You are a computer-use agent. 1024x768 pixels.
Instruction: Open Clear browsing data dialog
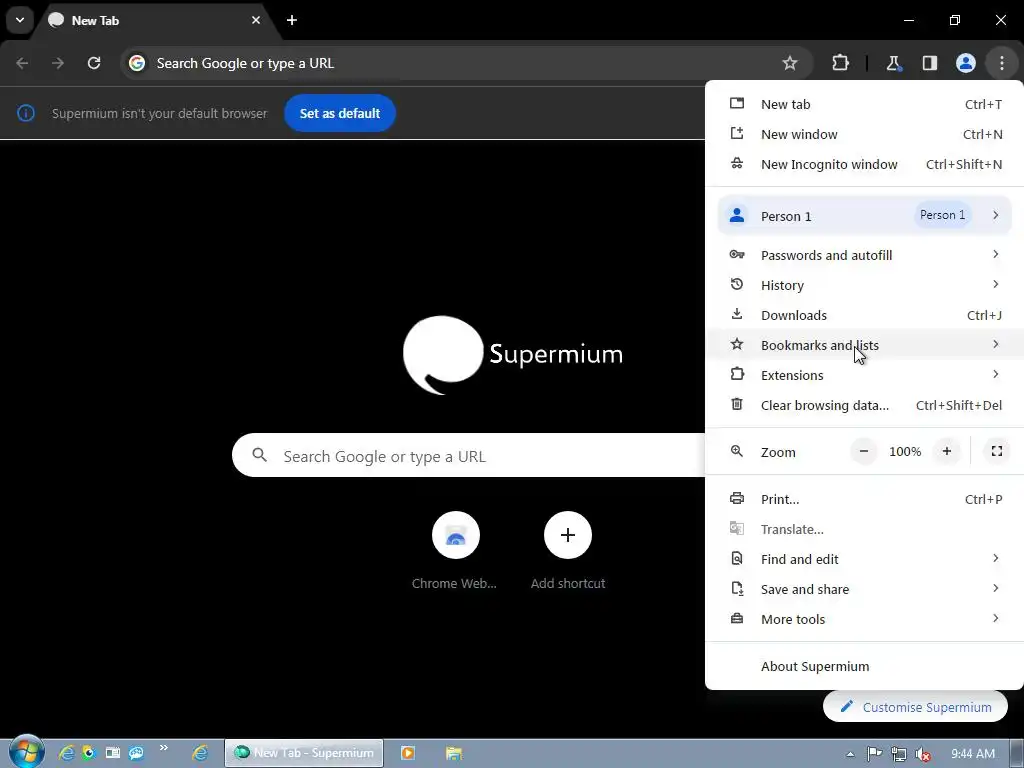[x=865, y=405]
